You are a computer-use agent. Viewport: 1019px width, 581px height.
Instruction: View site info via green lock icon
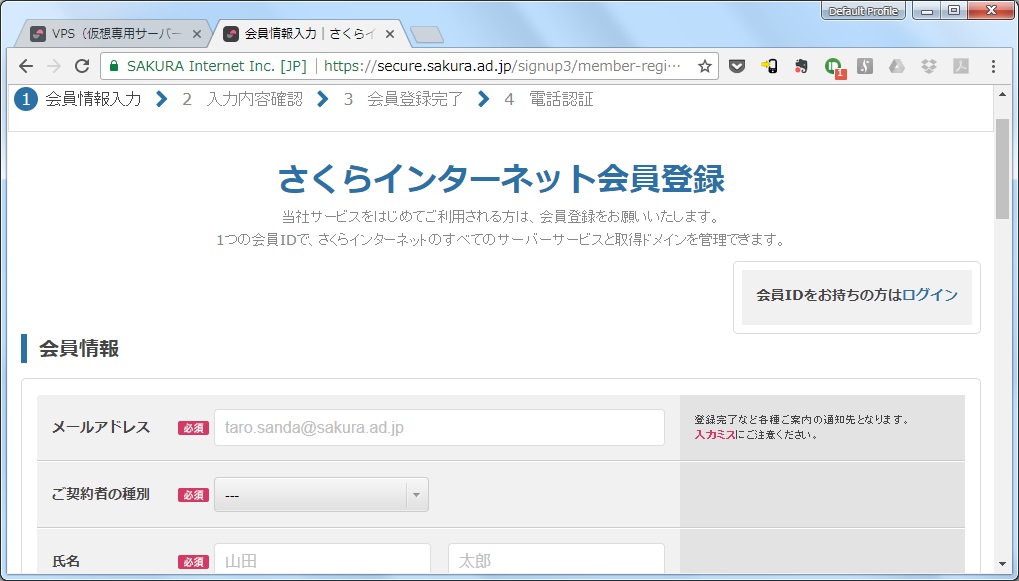coord(114,66)
